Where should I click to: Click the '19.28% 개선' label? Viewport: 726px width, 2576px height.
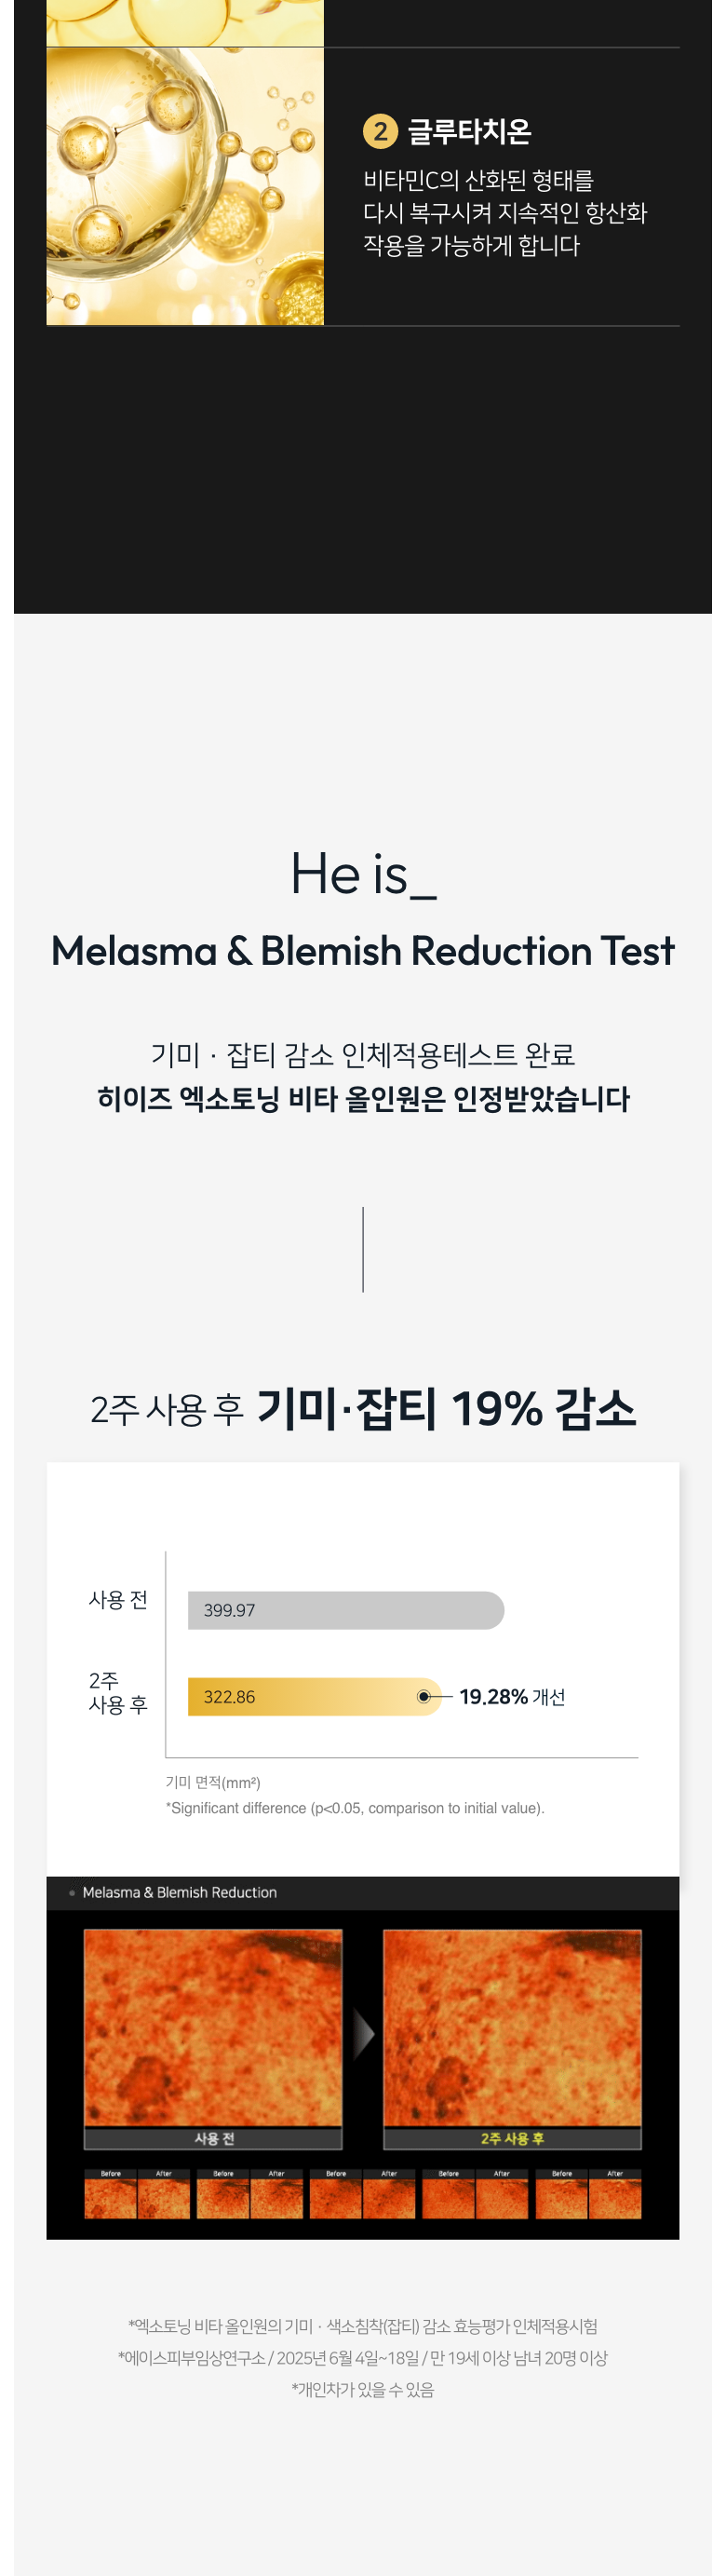(x=512, y=1696)
